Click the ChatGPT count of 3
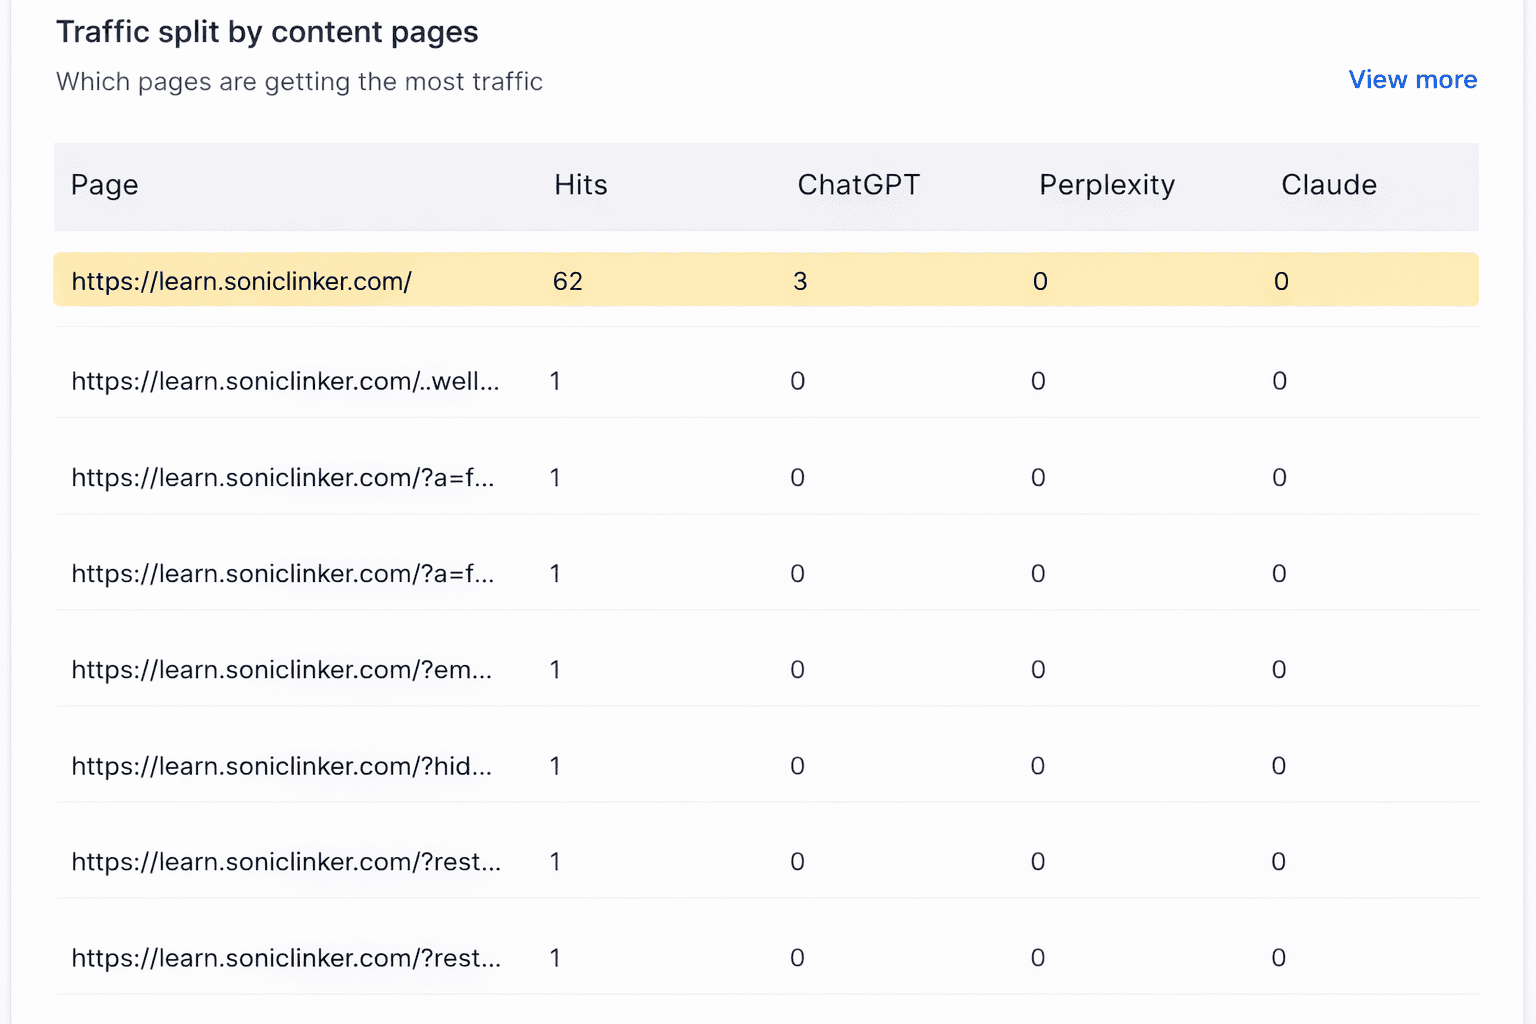1536x1024 pixels. (800, 281)
